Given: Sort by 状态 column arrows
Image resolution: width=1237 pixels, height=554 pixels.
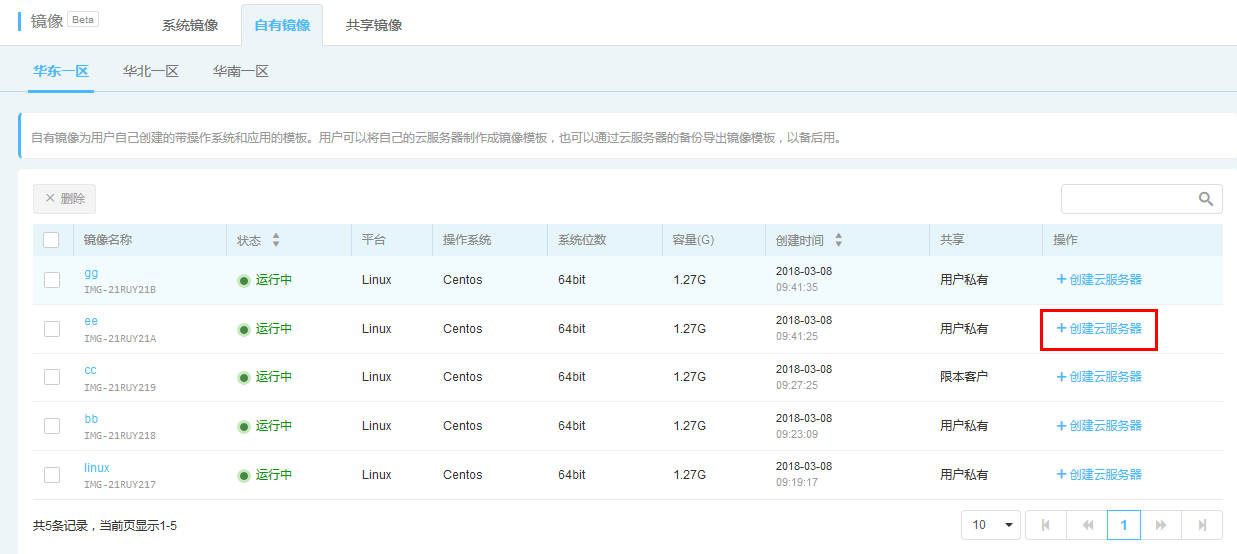Looking at the screenshot, I should (276, 240).
